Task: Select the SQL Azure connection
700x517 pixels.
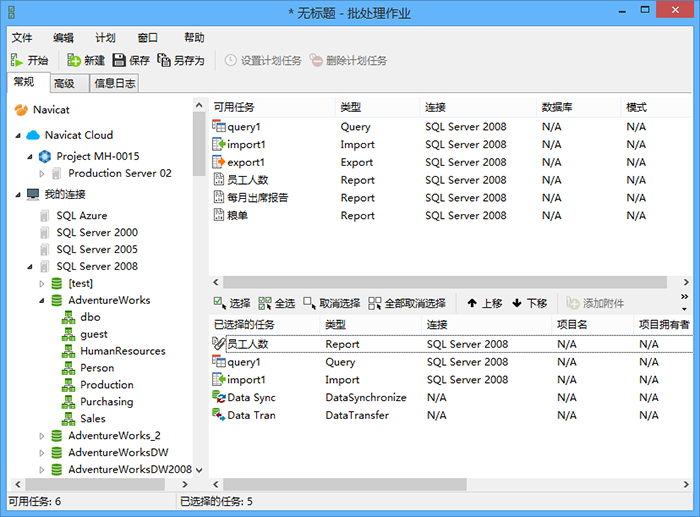Action: pyautogui.click(x=82, y=216)
